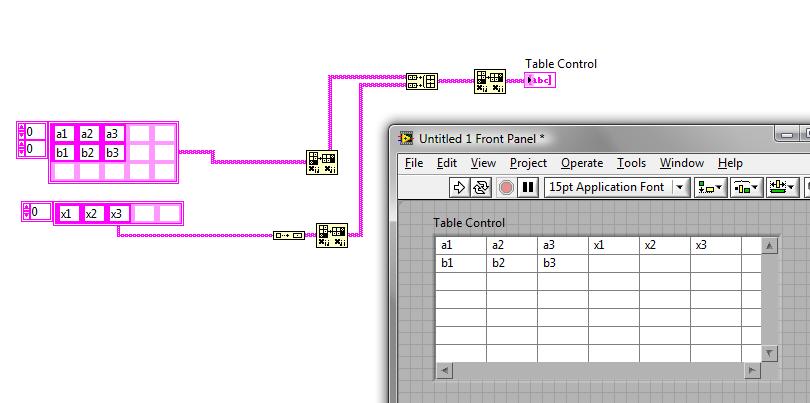Click the b1 element in array constant
810x403 pixels.
click(x=65, y=152)
